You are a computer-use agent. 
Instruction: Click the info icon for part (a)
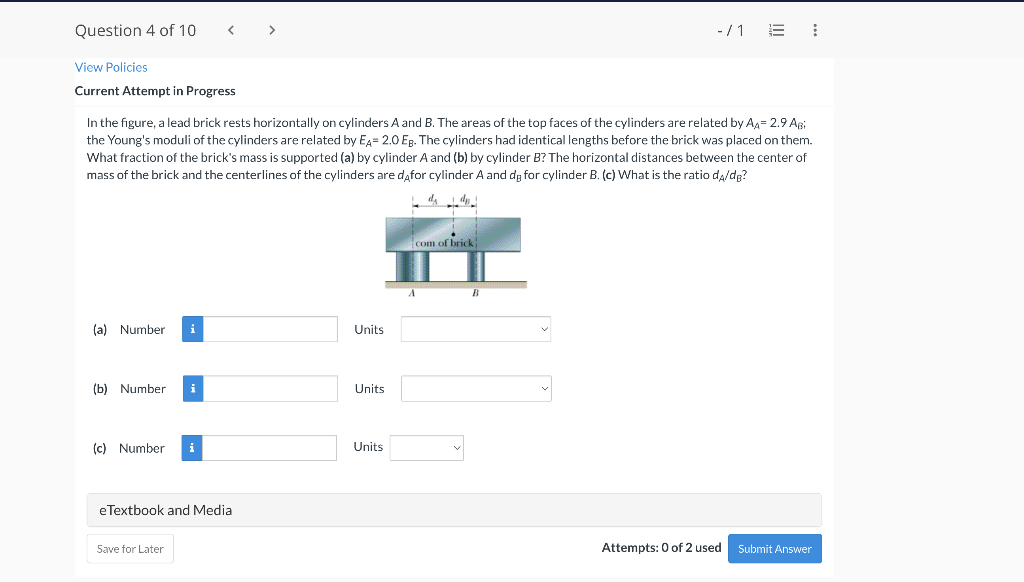(x=193, y=329)
